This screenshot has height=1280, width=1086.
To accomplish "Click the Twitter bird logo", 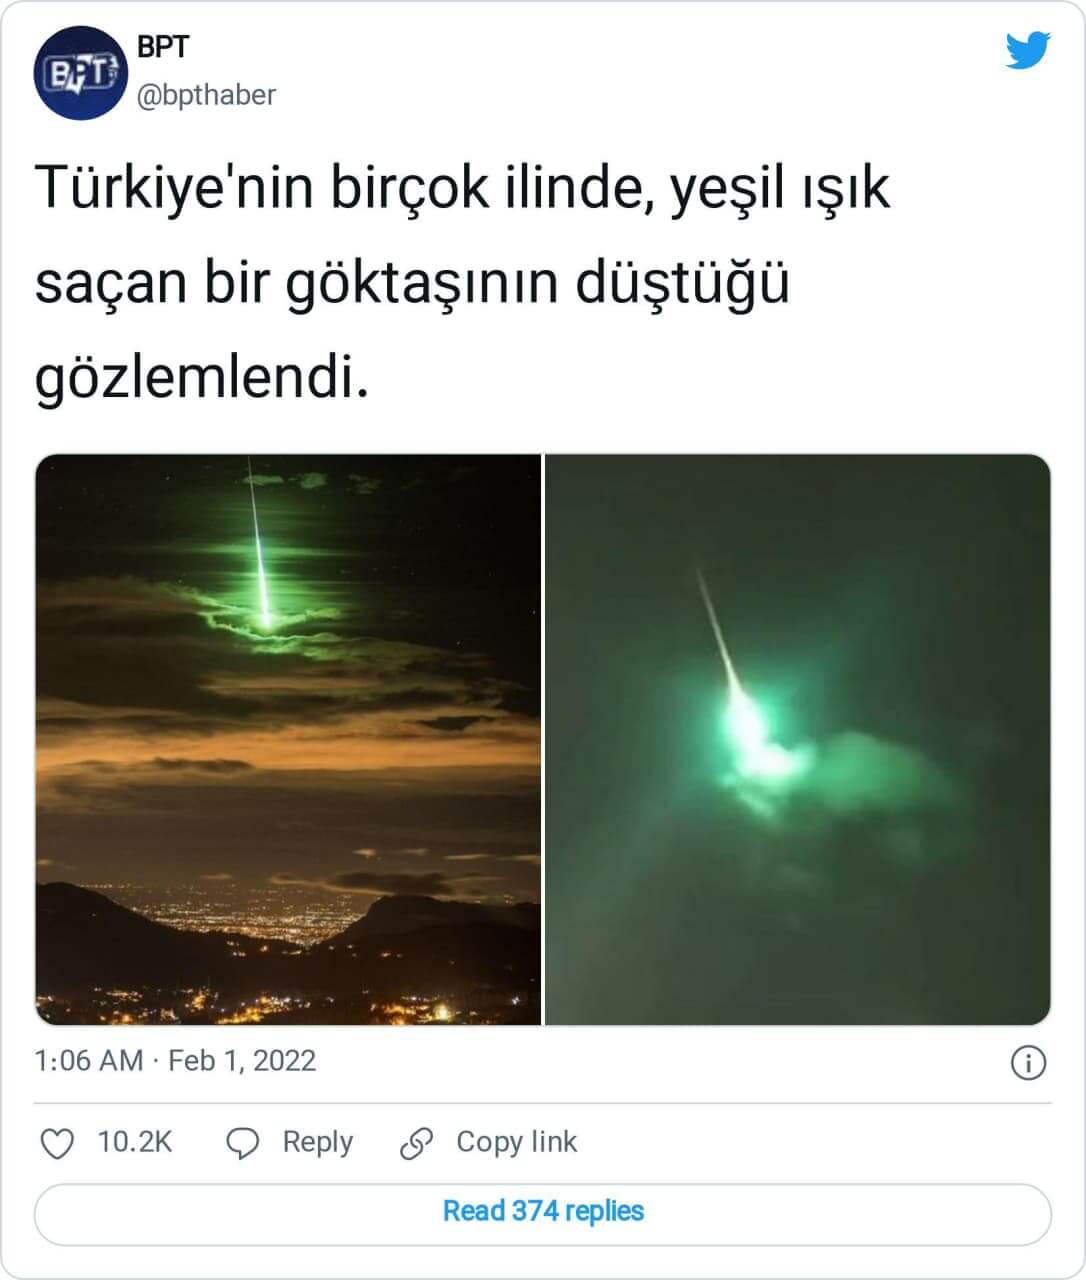I will 1028,50.
